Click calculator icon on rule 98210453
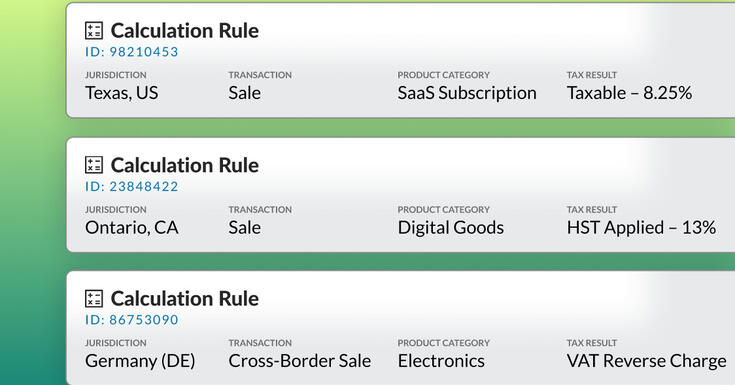Viewport: 735px width, 385px height. click(x=94, y=30)
